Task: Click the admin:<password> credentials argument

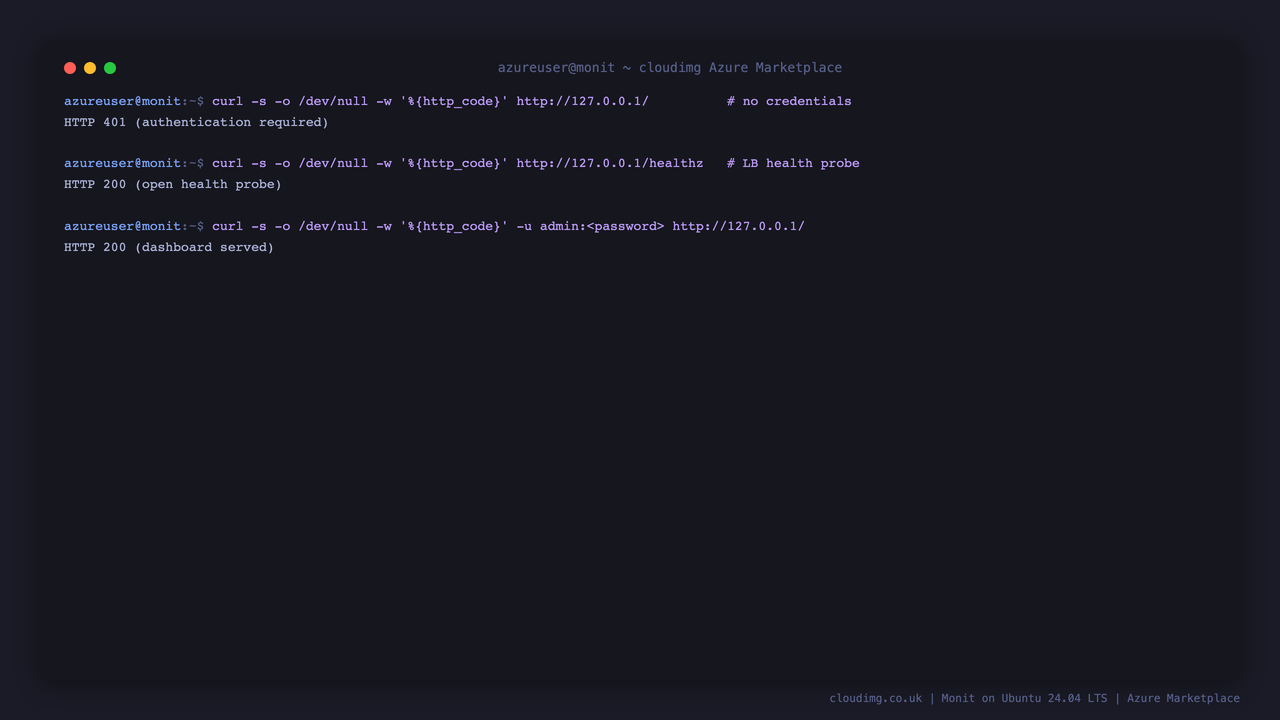Action: pos(602,226)
